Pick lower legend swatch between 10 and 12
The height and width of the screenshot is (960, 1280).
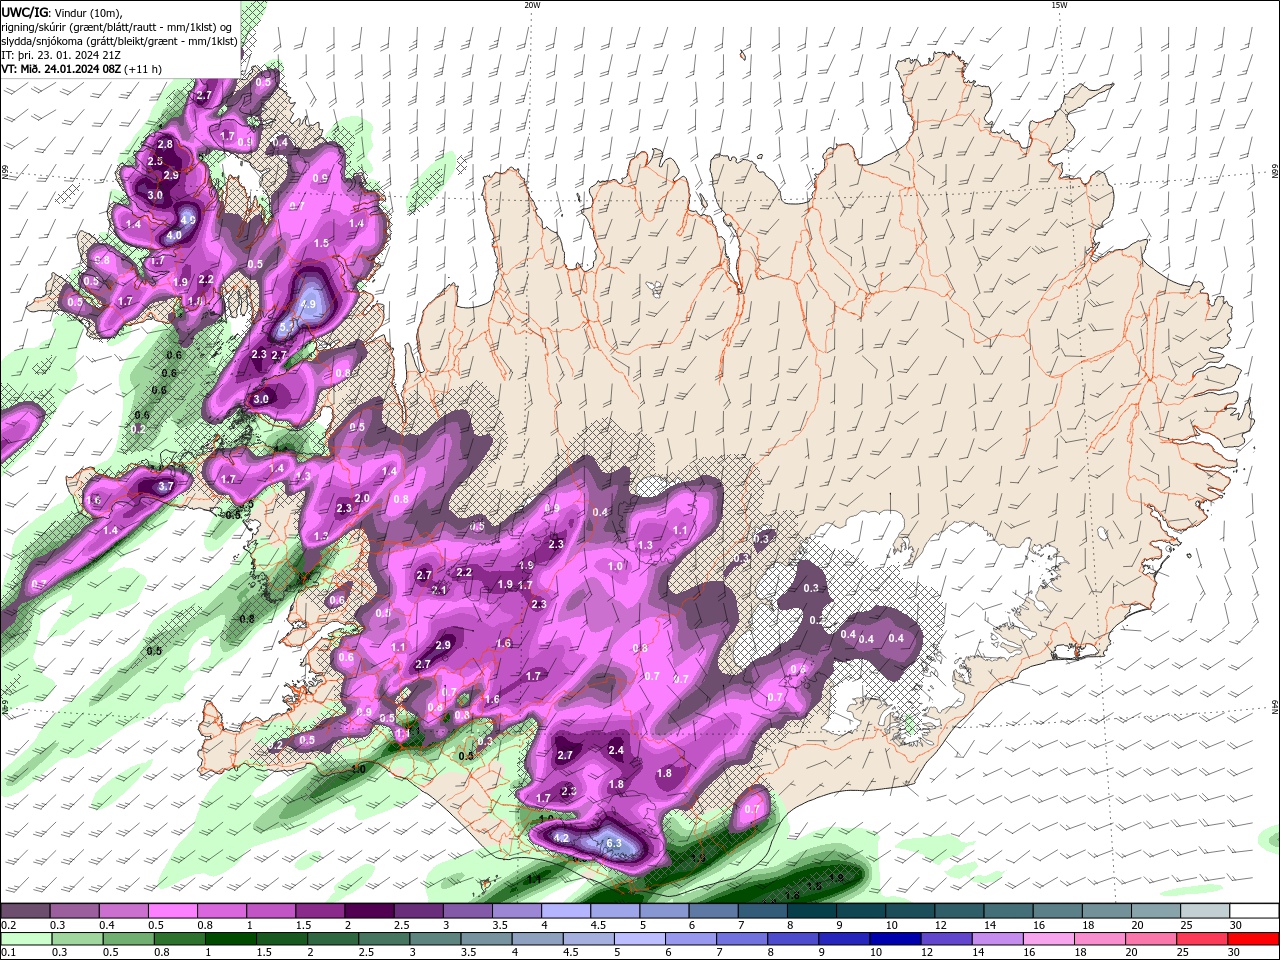pos(897,939)
